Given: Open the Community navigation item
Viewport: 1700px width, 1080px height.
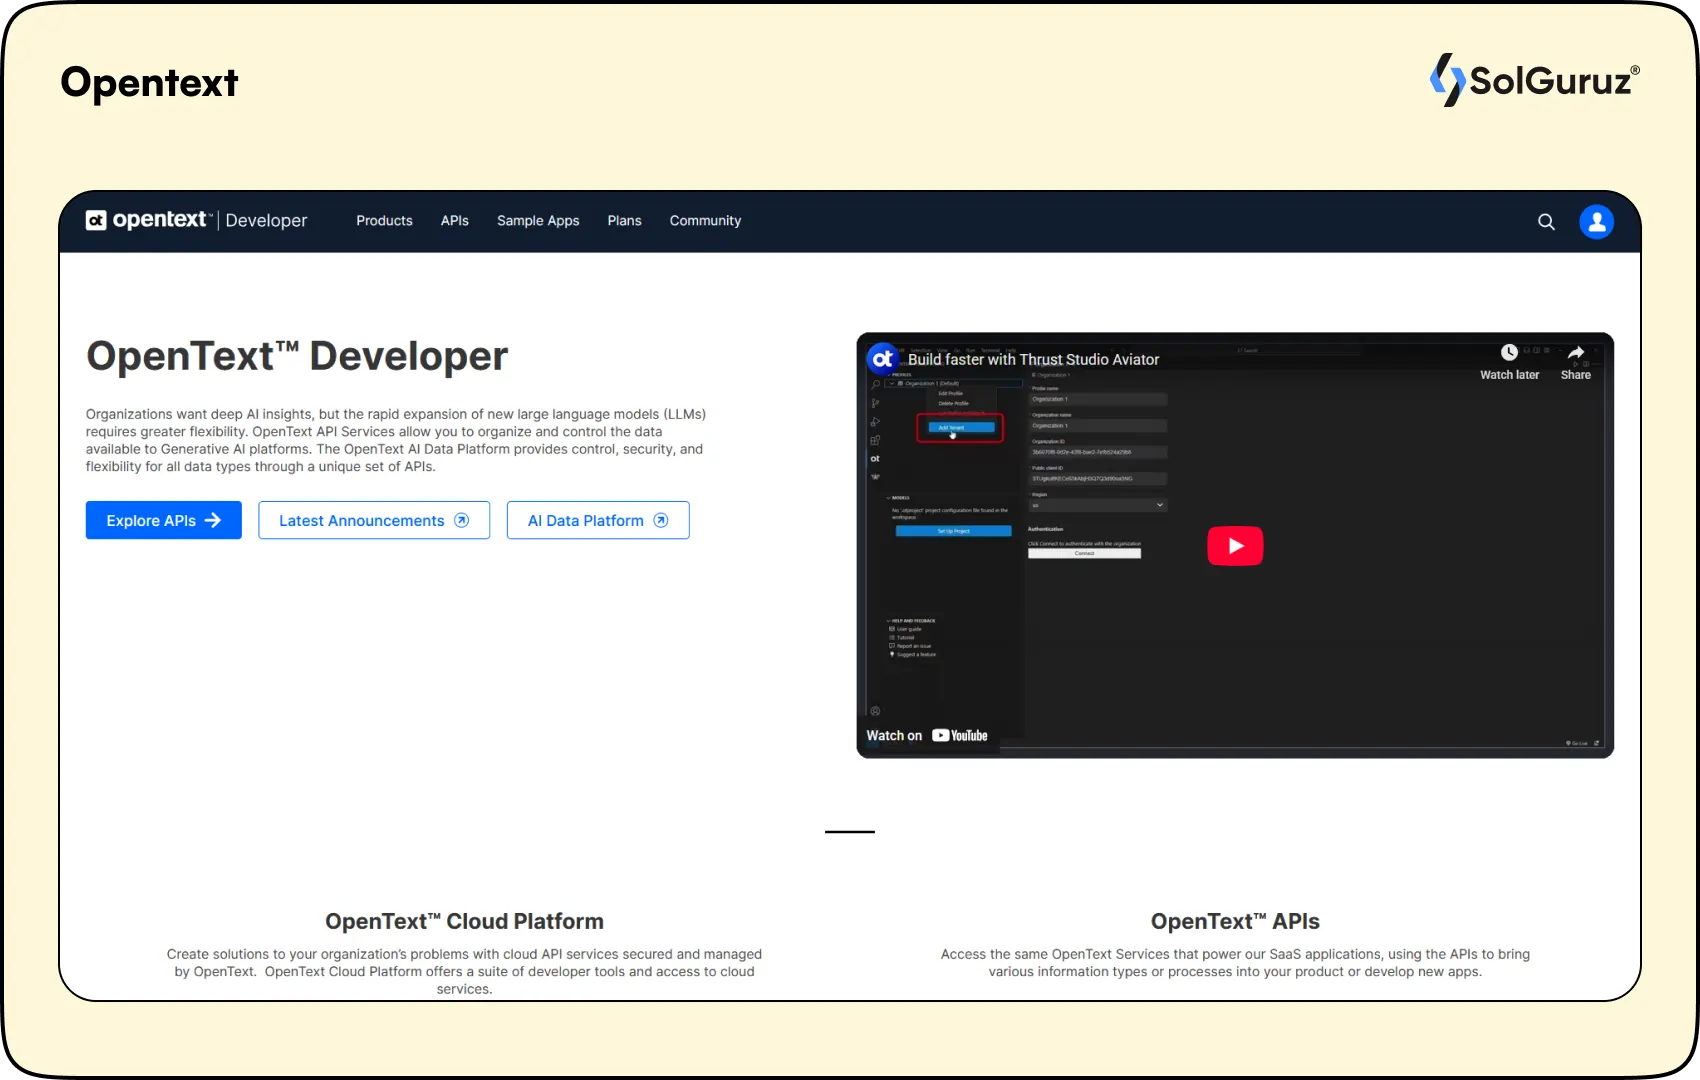Looking at the screenshot, I should (705, 221).
